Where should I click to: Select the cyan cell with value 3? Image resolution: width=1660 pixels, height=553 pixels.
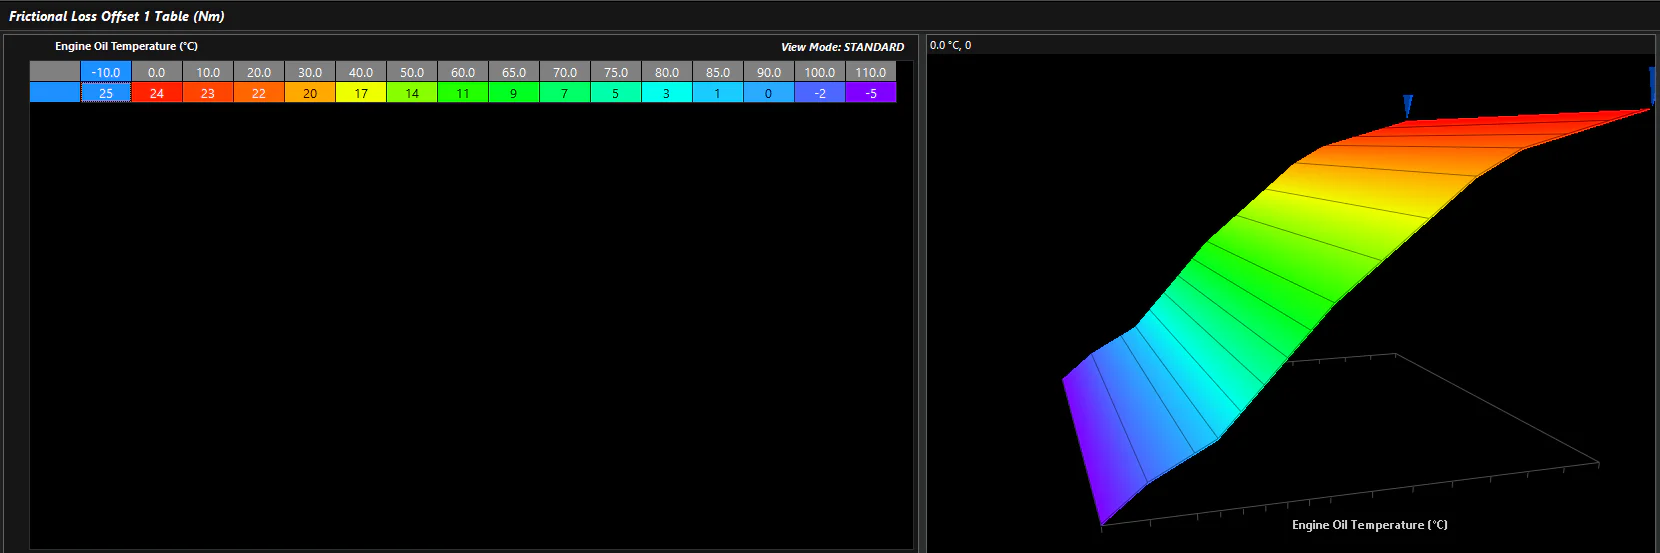pos(667,93)
